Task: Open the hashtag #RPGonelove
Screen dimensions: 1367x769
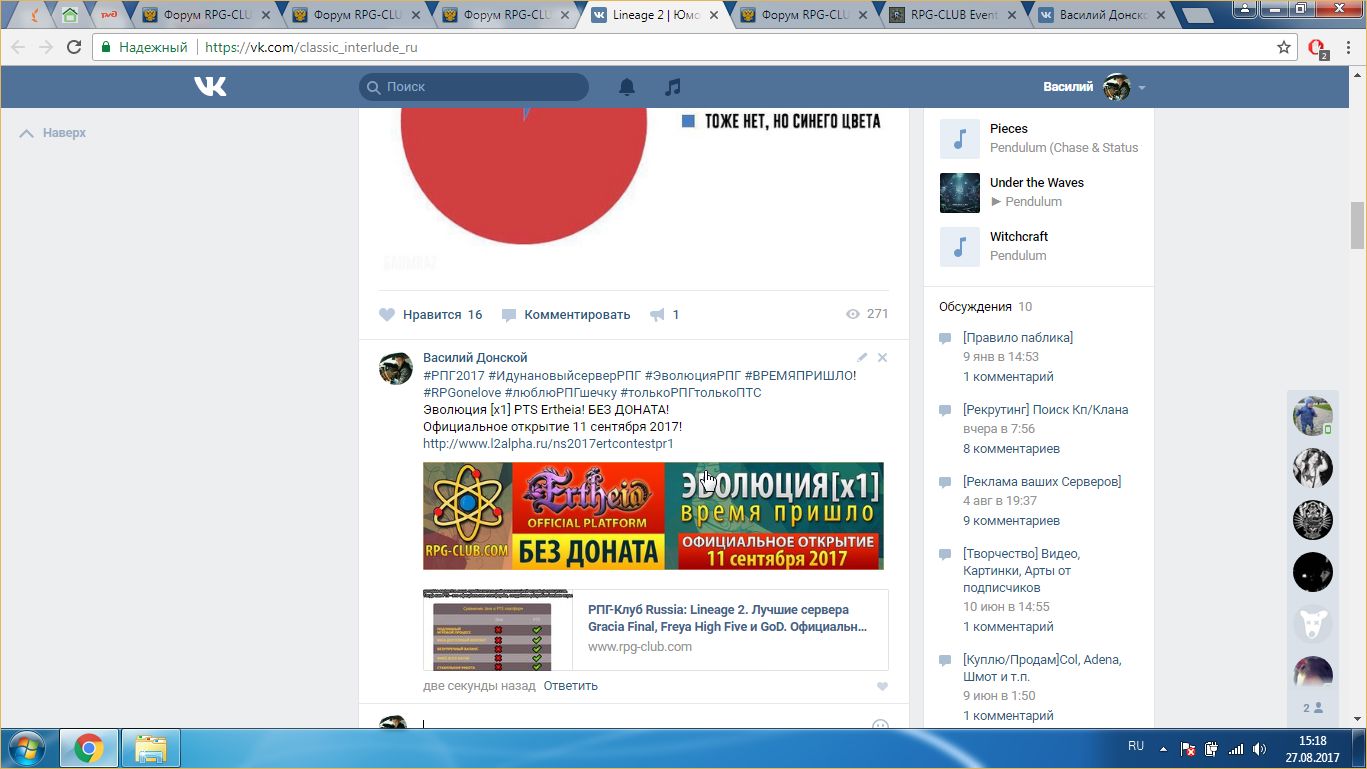Action: pyautogui.click(x=462, y=393)
